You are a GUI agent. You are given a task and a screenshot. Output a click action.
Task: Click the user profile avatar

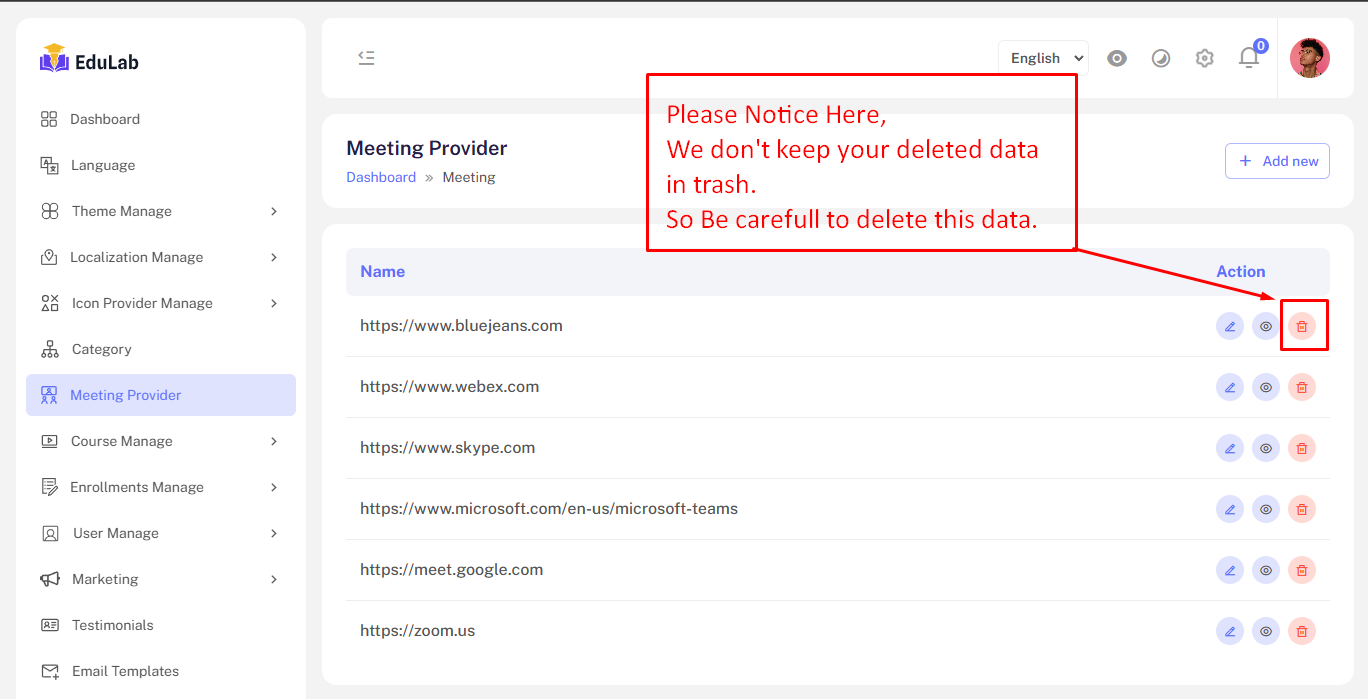(1309, 58)
